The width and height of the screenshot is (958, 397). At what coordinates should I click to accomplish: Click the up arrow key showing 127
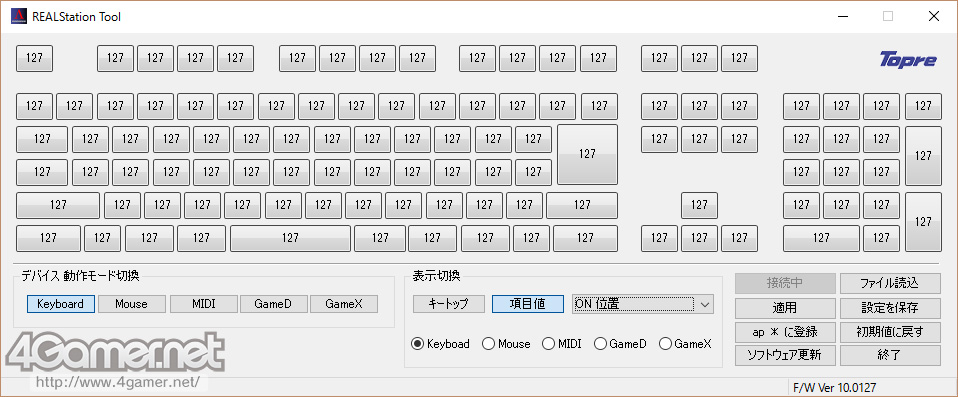click(x=699, y=205)
